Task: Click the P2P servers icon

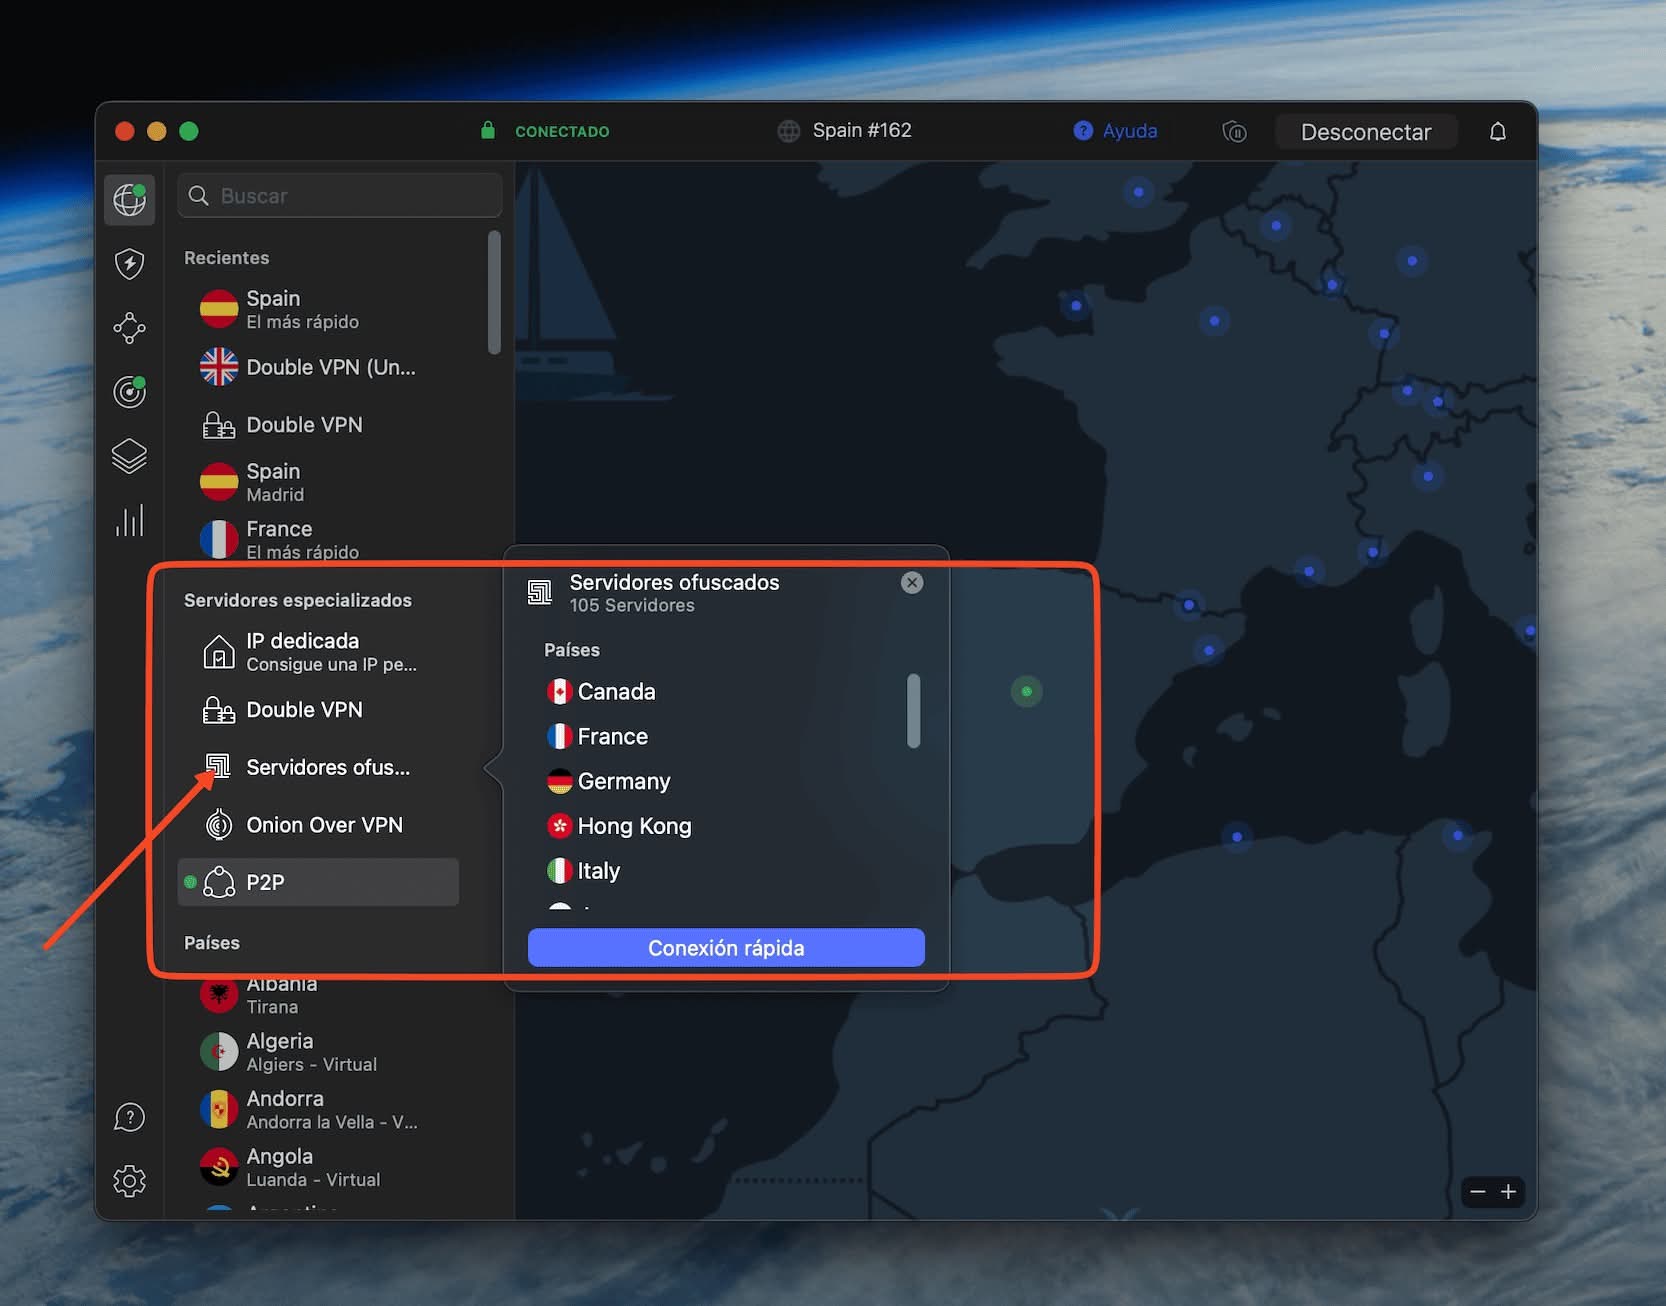Action: (x=219, y=882)
